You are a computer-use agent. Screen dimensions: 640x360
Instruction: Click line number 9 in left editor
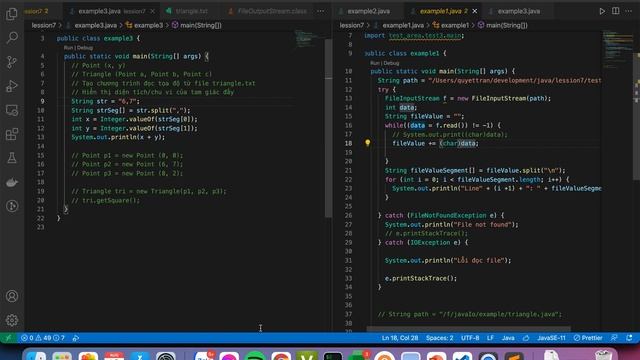42,101
